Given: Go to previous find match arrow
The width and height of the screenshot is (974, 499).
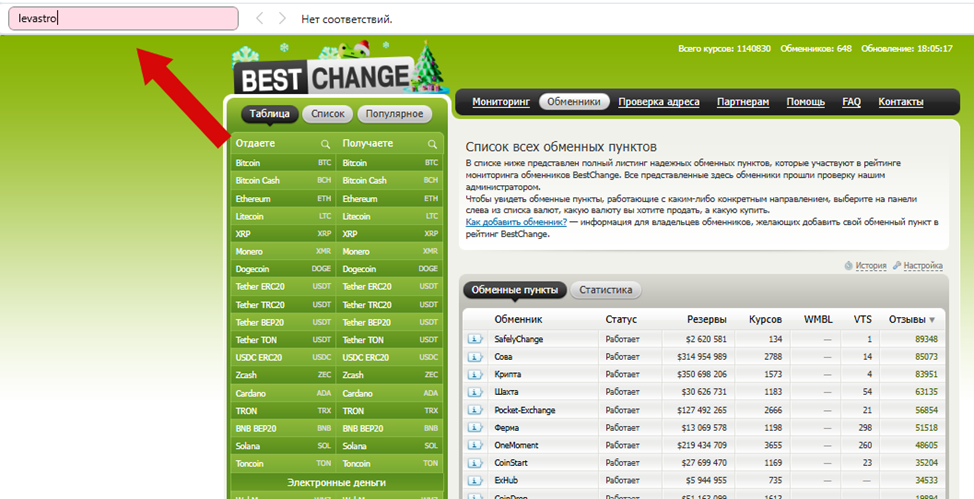Looking at the screenshot, I should click(260, 19).
